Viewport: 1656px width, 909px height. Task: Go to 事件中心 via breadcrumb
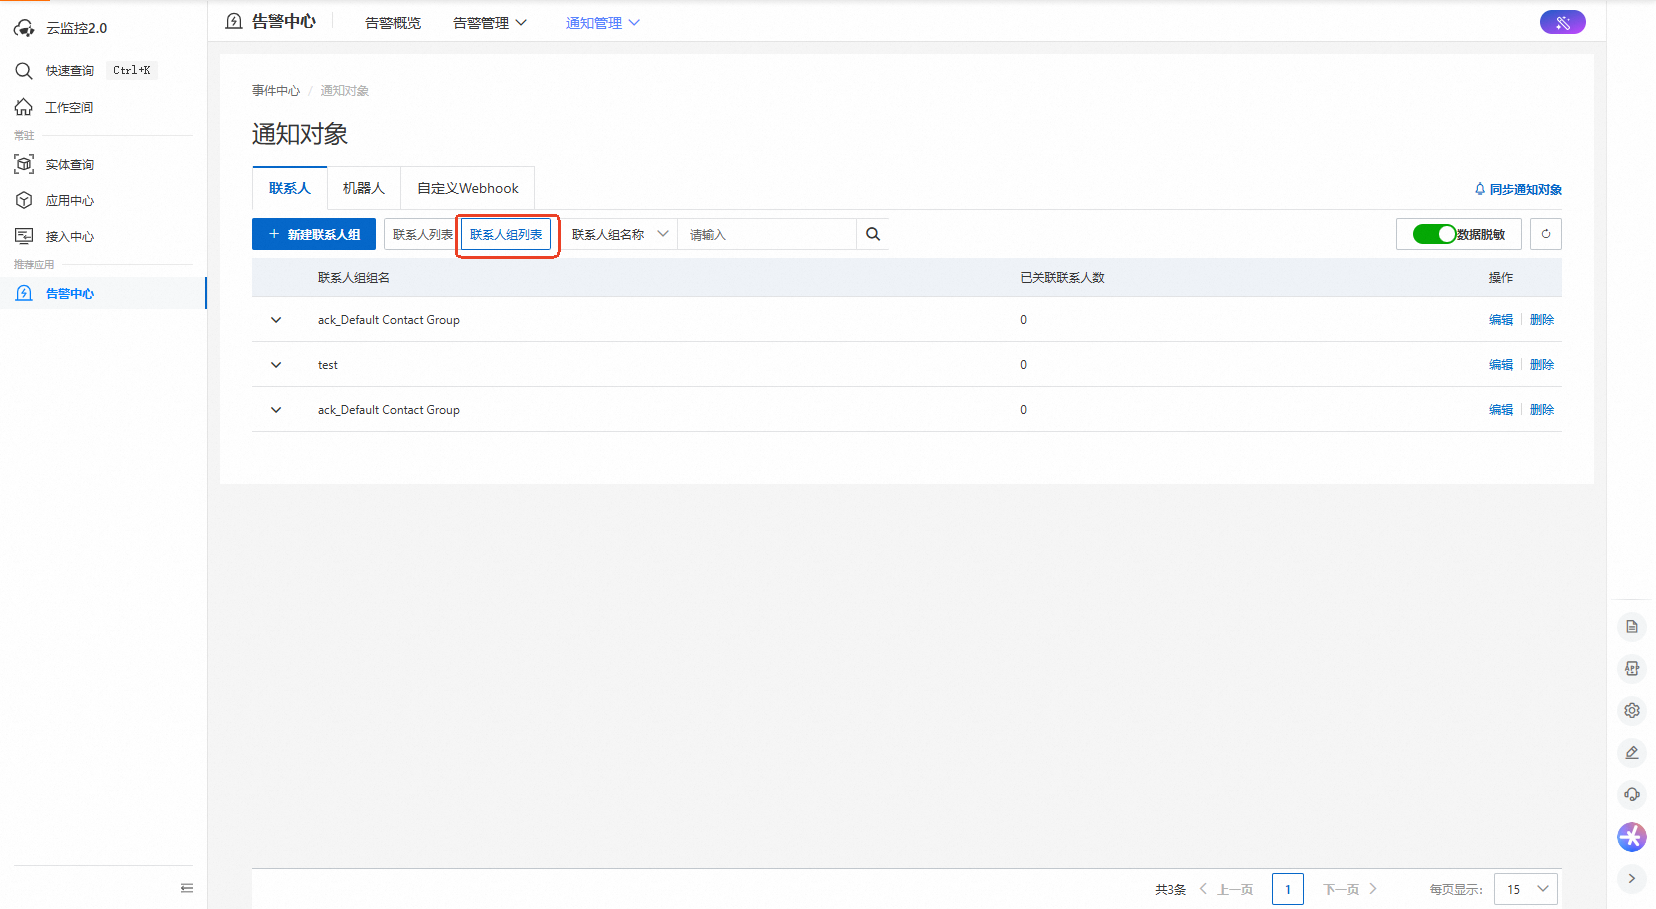276,91
